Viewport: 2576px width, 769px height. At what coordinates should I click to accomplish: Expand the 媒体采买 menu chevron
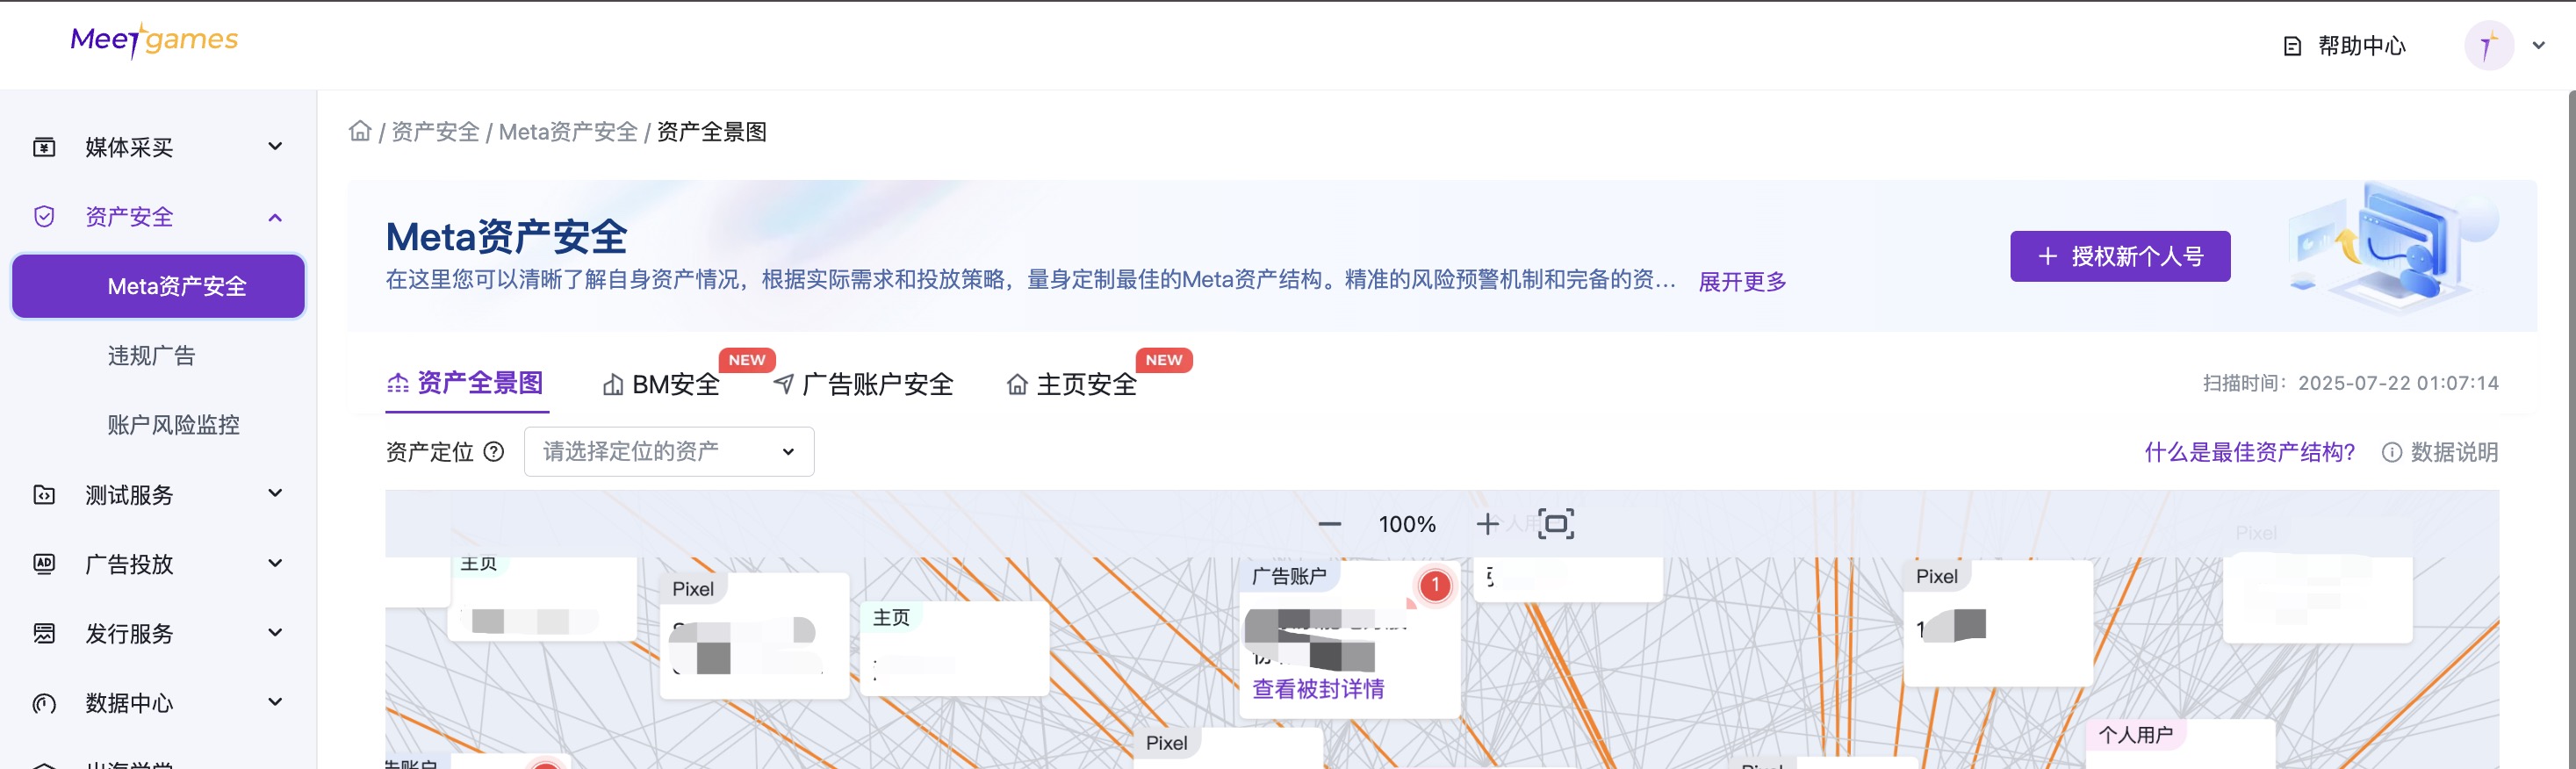pos(275,147)
